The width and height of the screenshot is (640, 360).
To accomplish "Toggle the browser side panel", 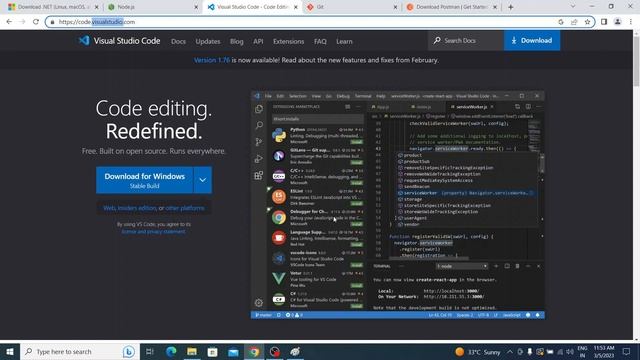I will tap(604, 22).
